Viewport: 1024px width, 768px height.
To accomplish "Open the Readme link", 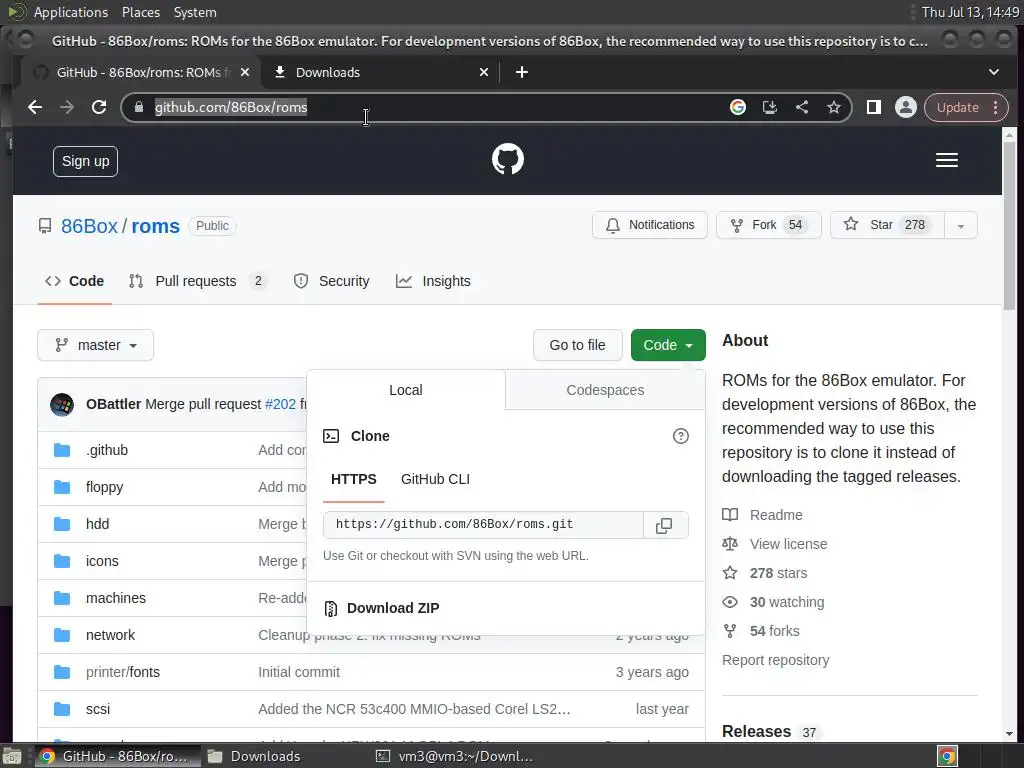I will 776,515.
